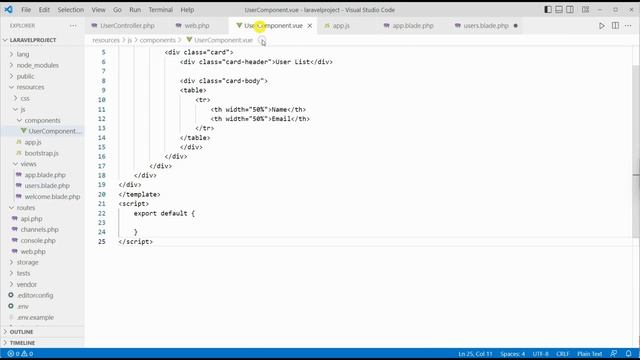Image resolution: width=640 pixels, height=360 pixels.
Task: Click the feedback icon in status bar
Action: 613,354
